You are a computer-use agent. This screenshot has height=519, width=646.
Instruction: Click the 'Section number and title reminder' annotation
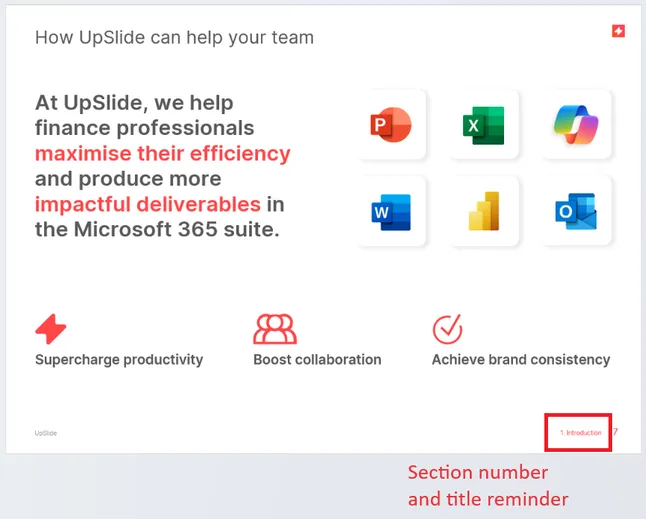[488, 486]
